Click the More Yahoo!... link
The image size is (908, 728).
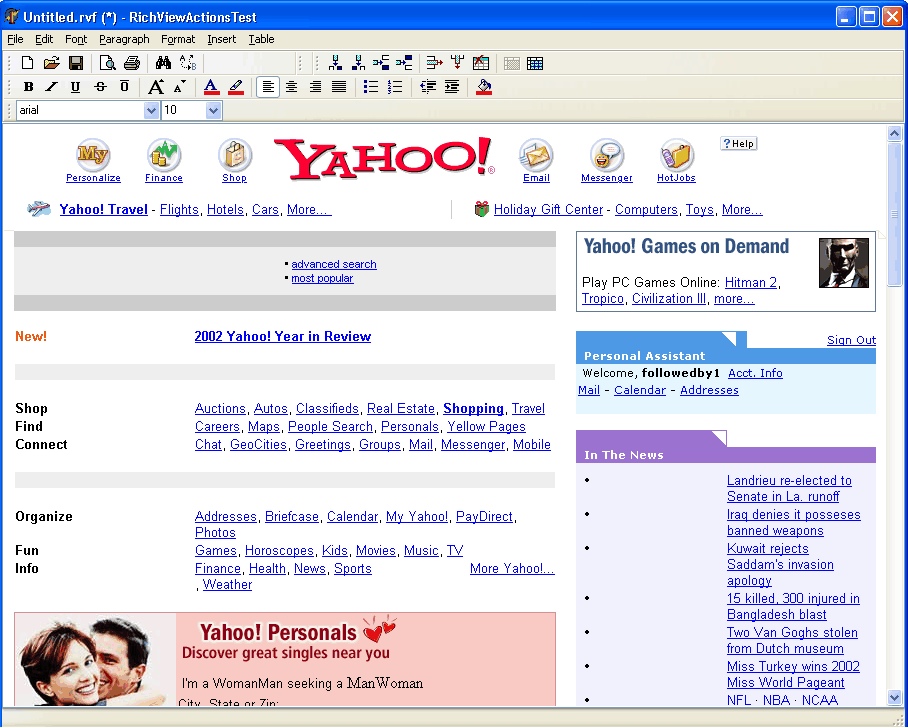pos(512,569)
